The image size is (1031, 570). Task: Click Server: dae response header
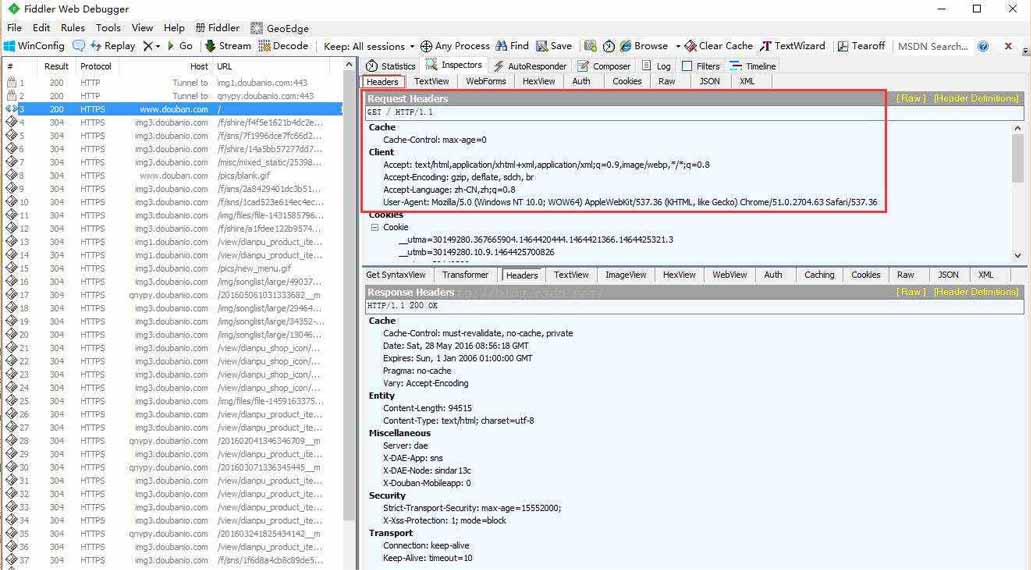pyautogui.click(x=405, y=446)
